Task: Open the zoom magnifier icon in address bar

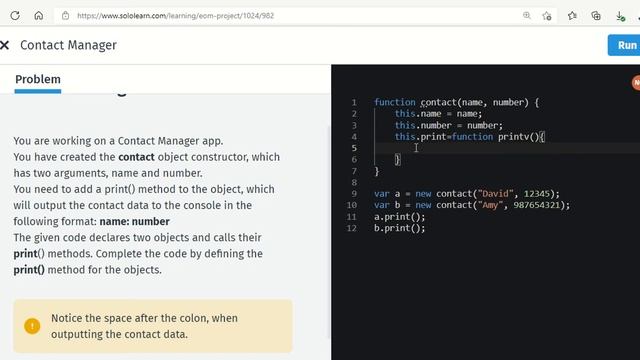Action: (527, 16)
